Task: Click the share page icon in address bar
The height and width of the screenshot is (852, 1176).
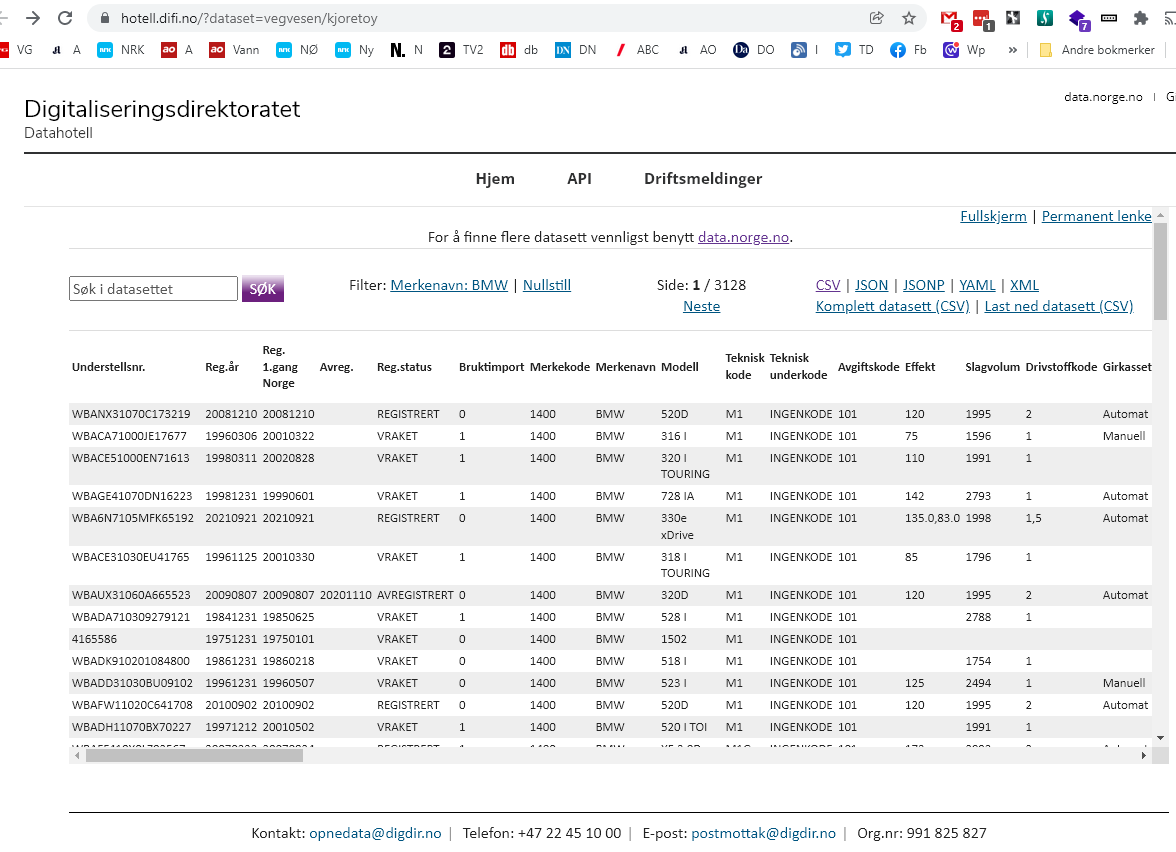Action: [877, 18]
